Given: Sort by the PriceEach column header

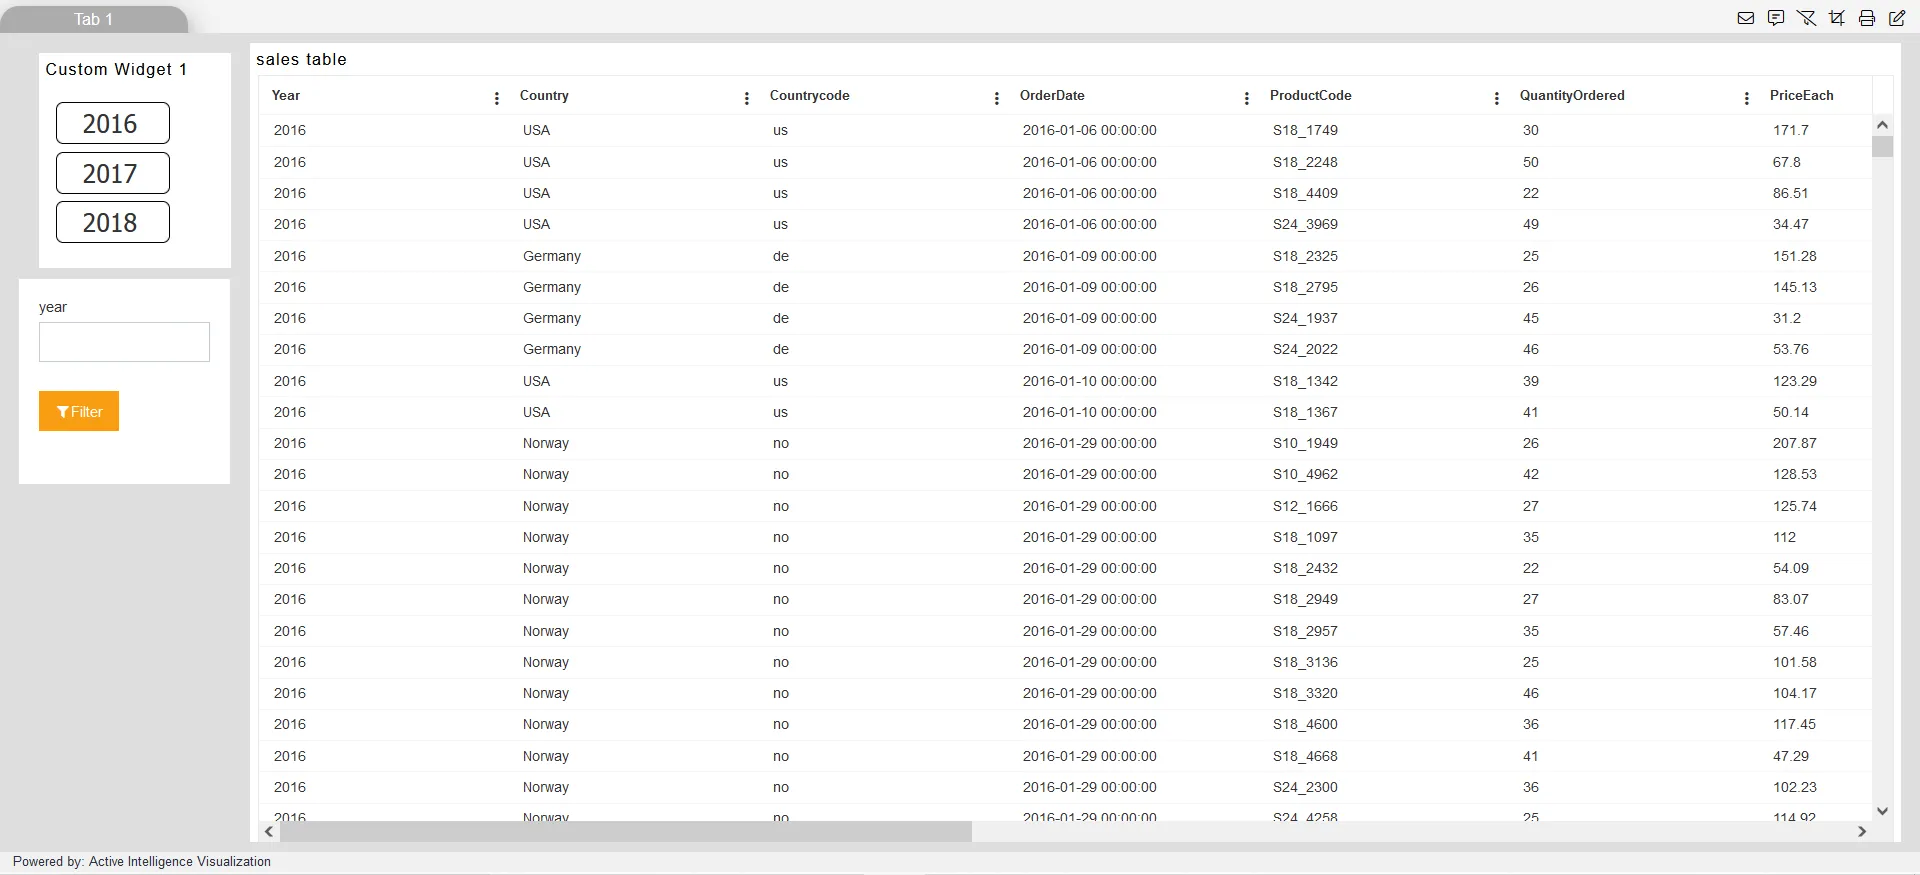Looking at the screenshot, I should tap(1801, 96).
